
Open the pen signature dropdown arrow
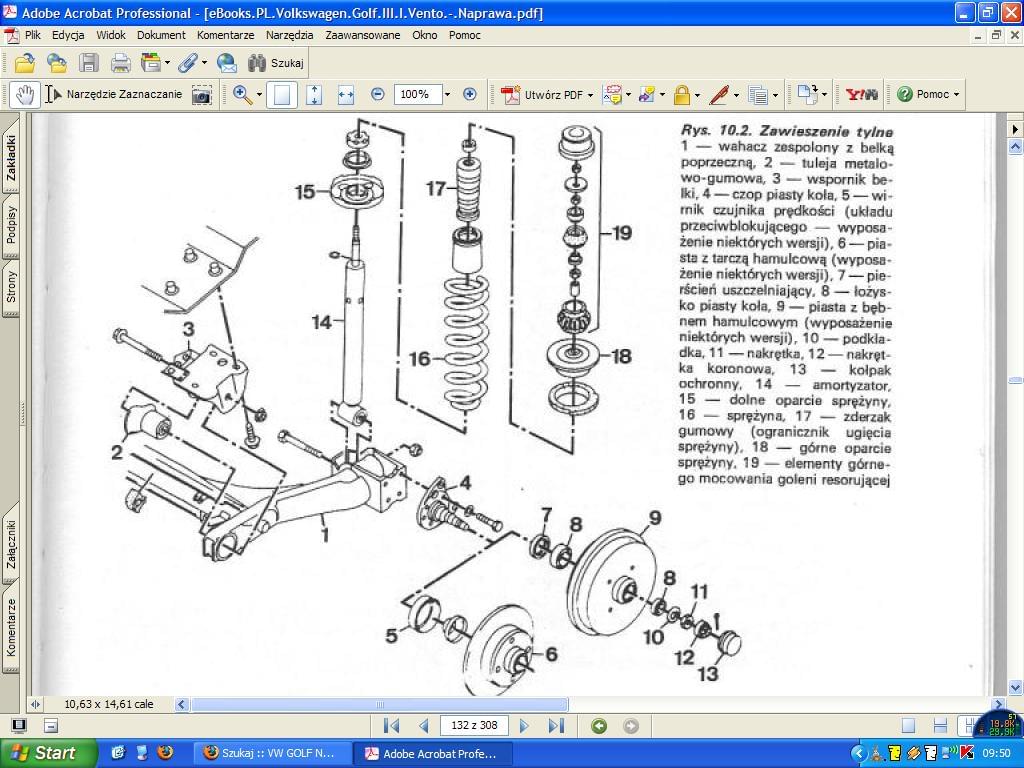click(x=736, y=95)
